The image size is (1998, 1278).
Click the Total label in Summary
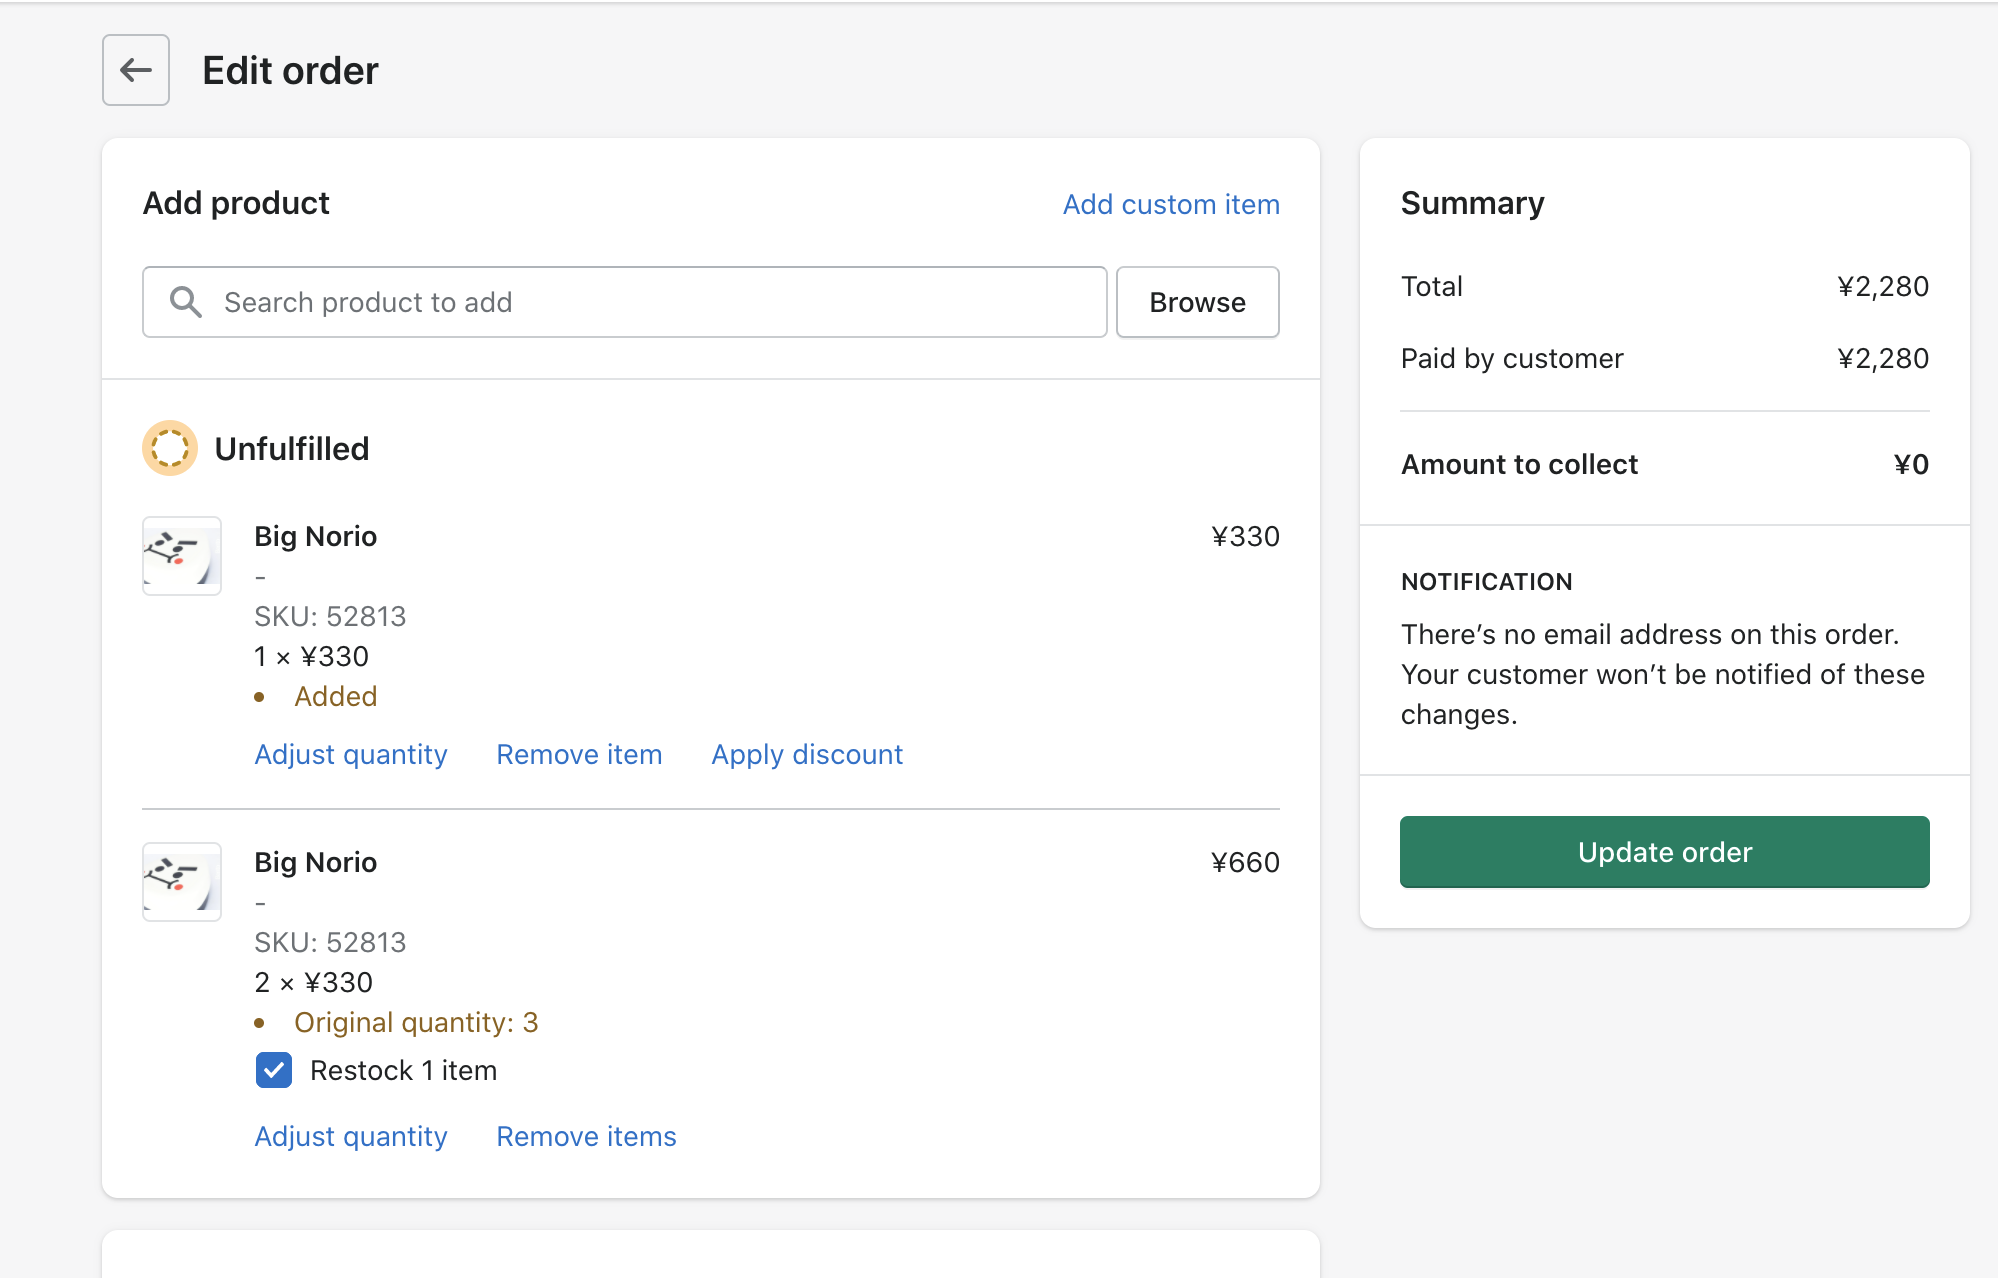[x=1432, y=286]
